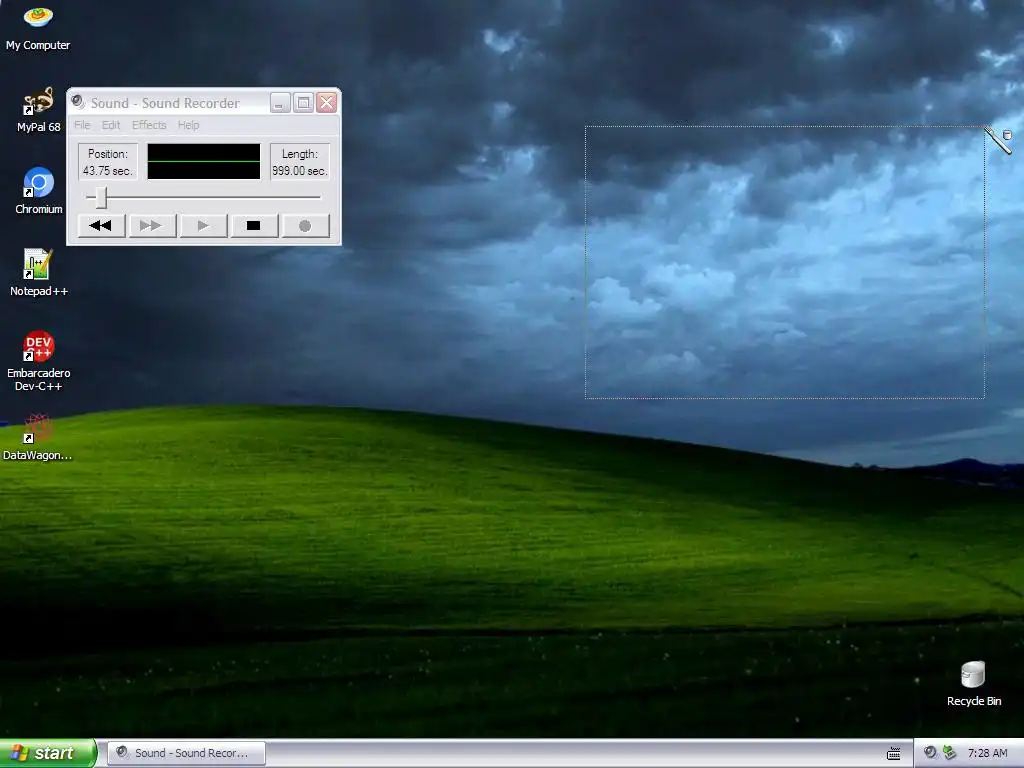Click the Length 999.00 sec. readout
Viewport: 1024px width, 768px height.
click(300, 162)
